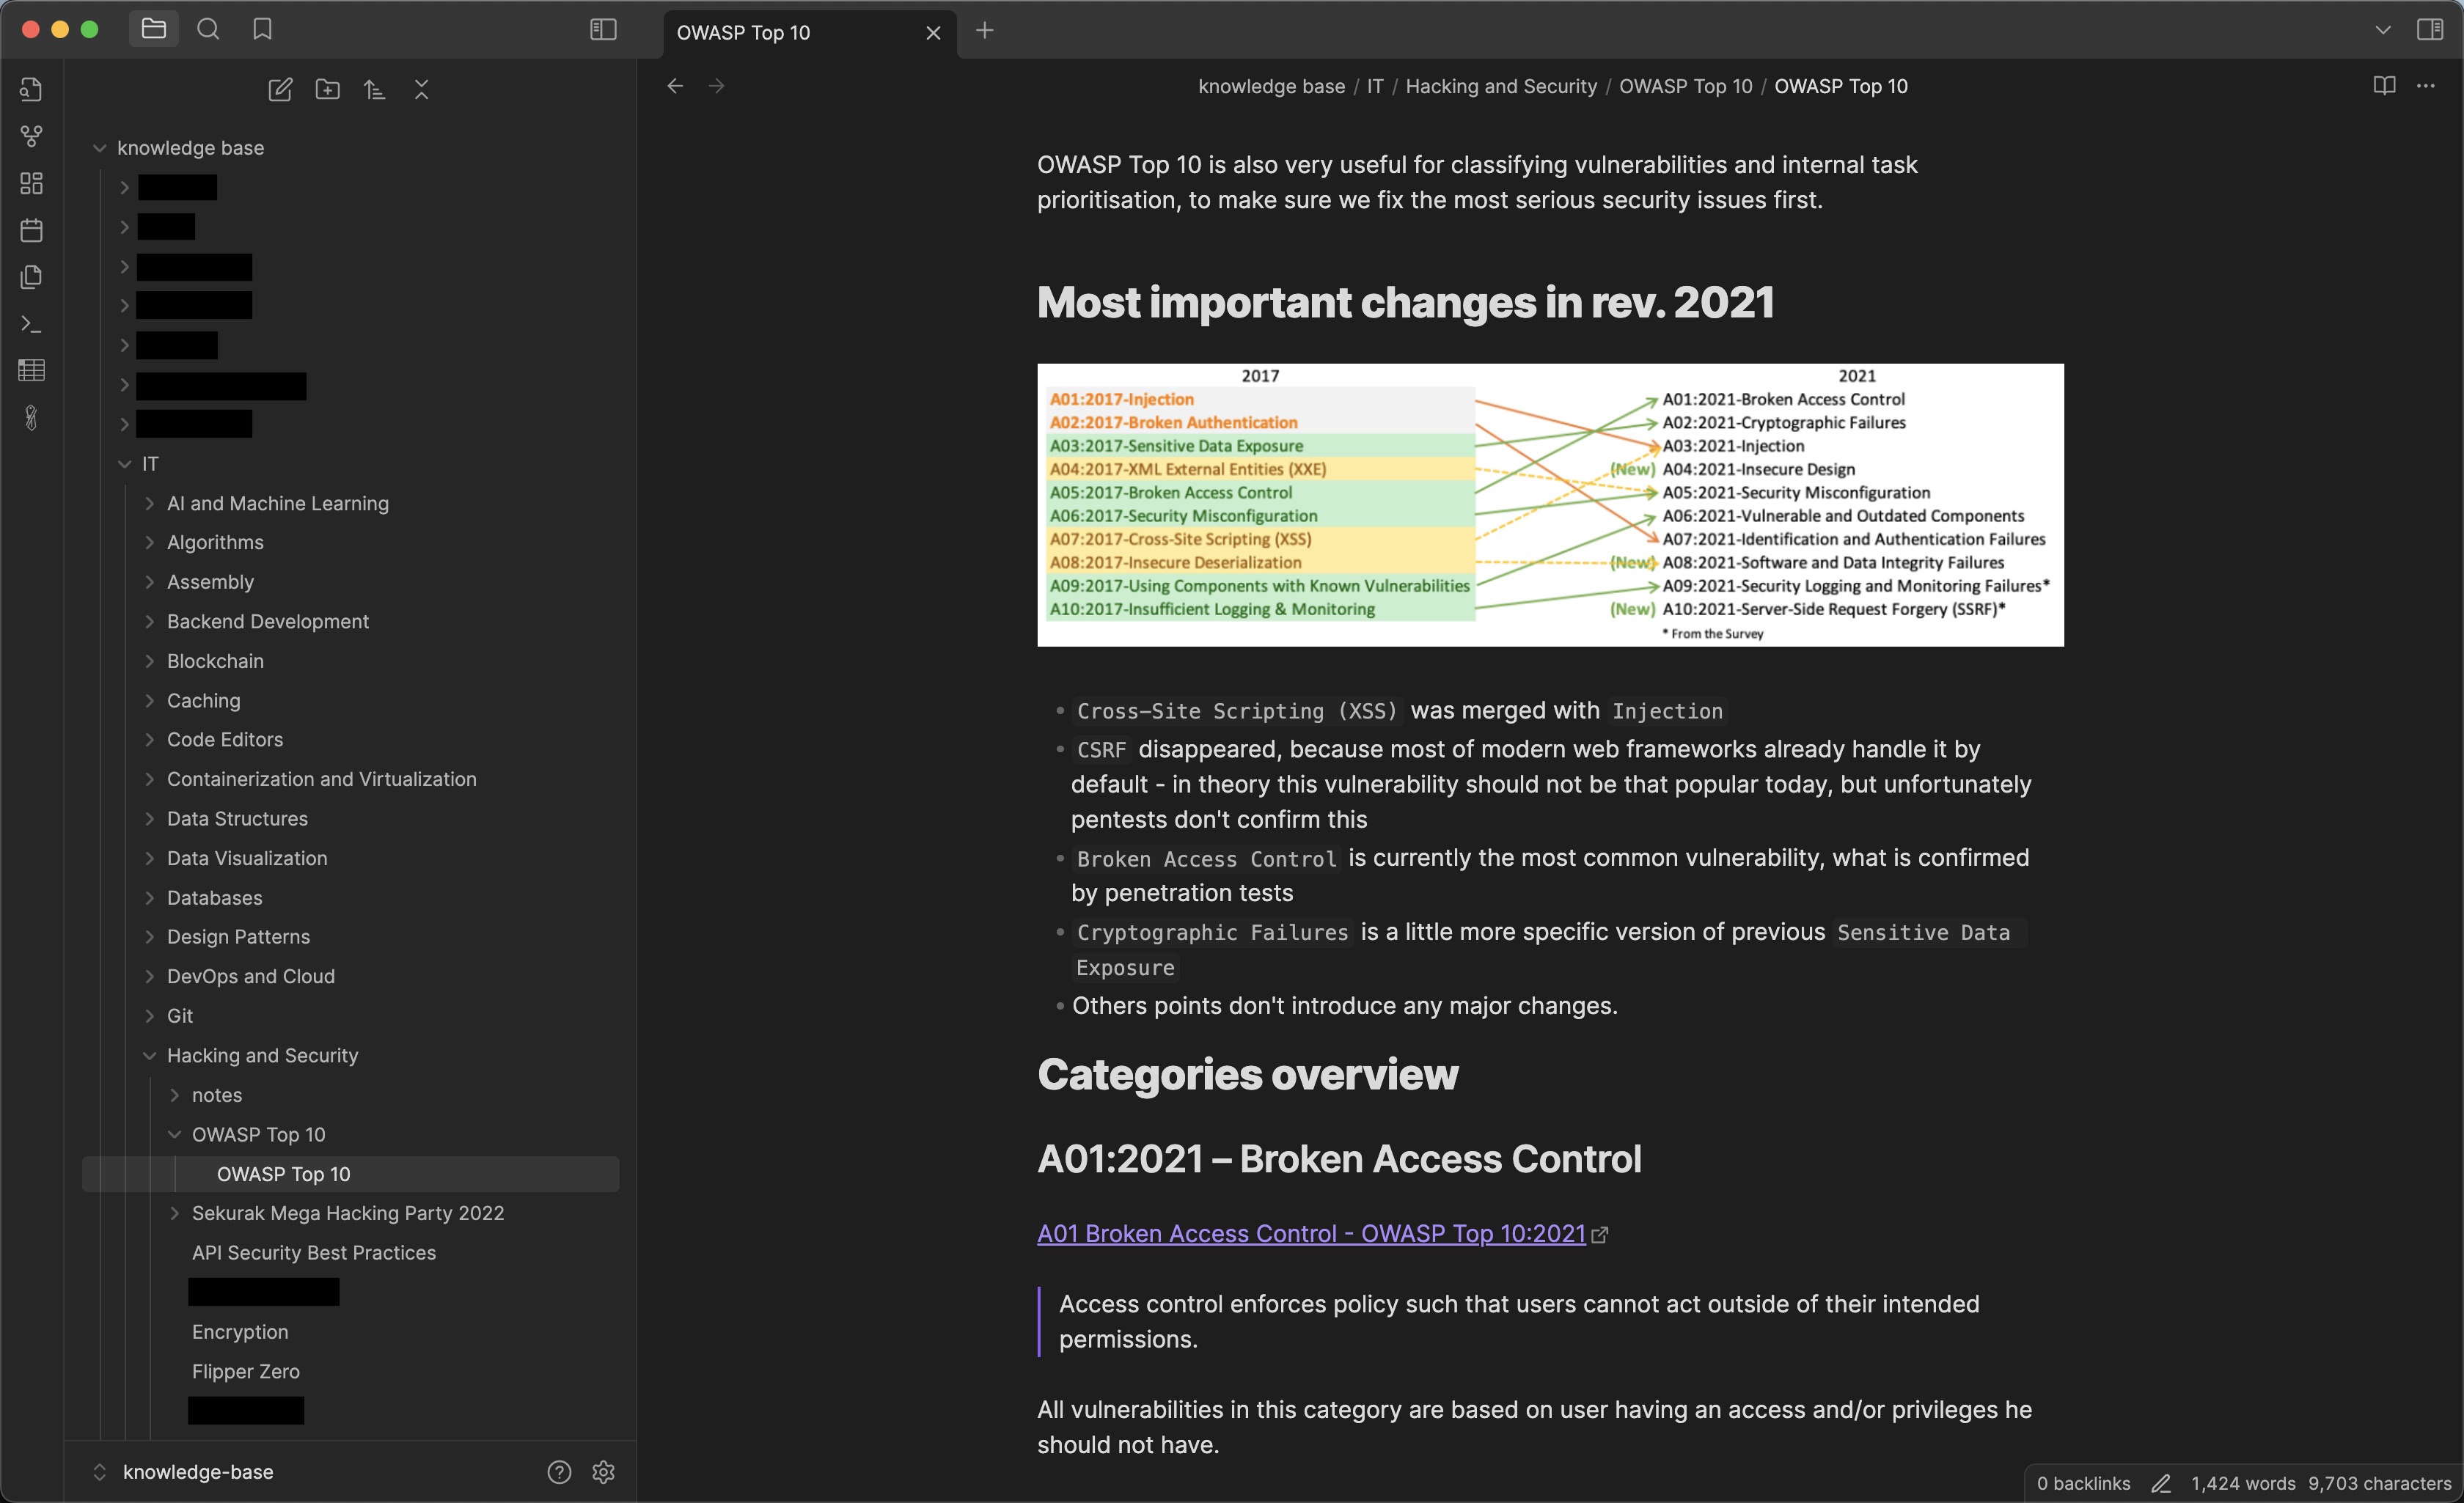2464x1503 pixels.
Task: Click the new folder icon above file list
Action: click(327, 89)
